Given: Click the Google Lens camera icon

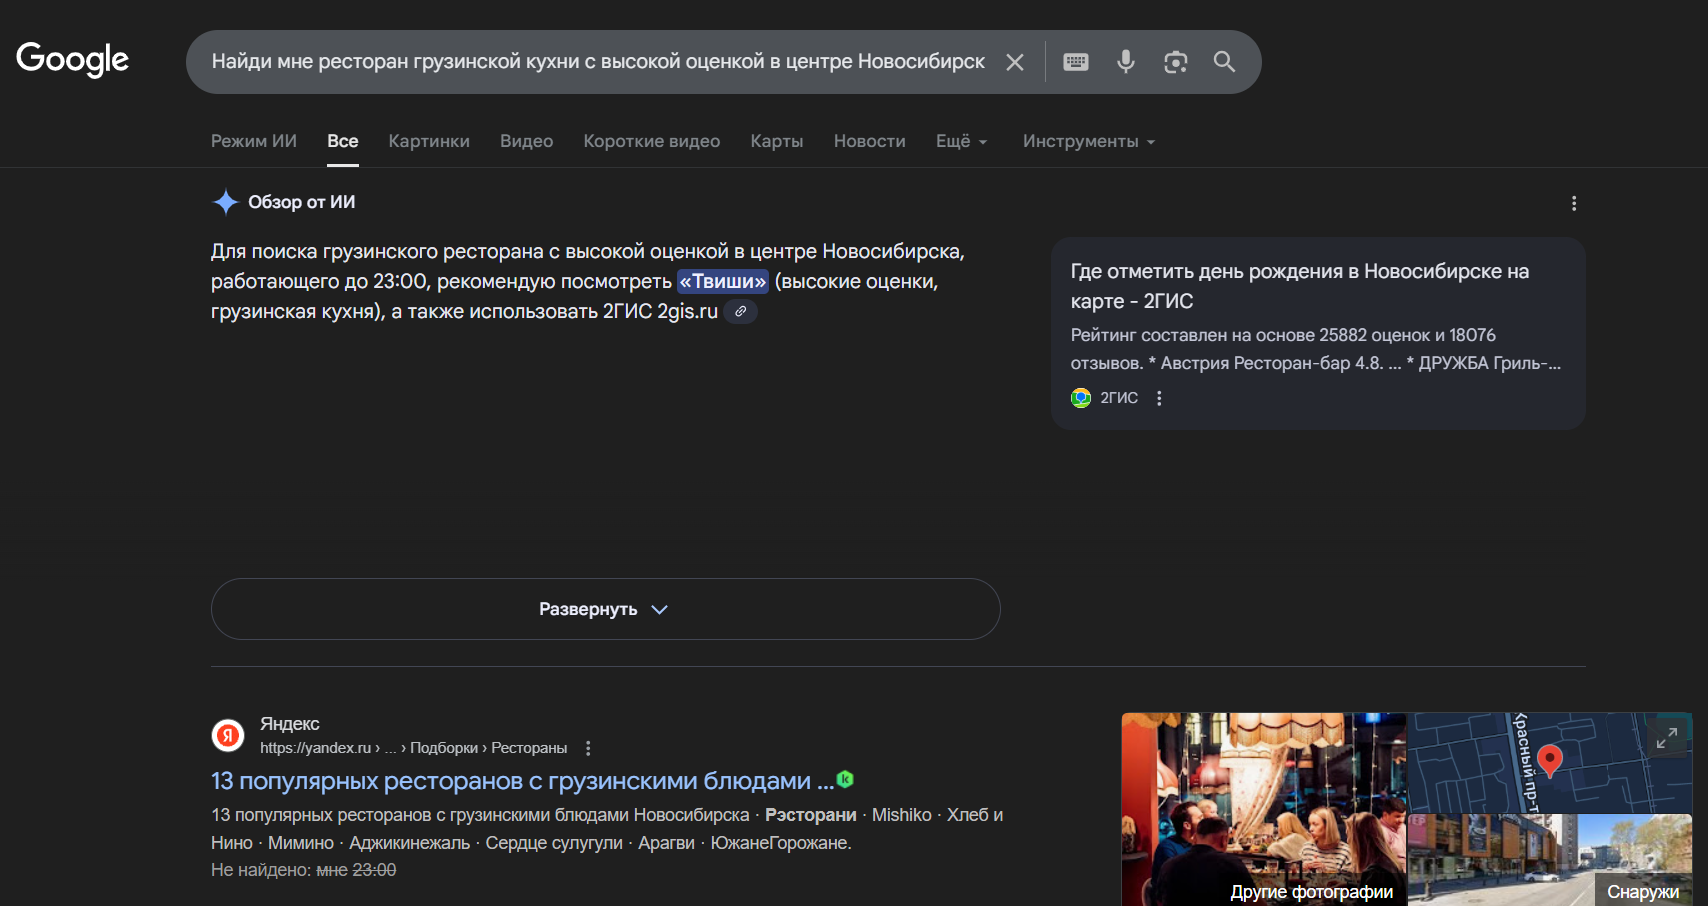Looking at the screenshot, I should [1176, 61].
